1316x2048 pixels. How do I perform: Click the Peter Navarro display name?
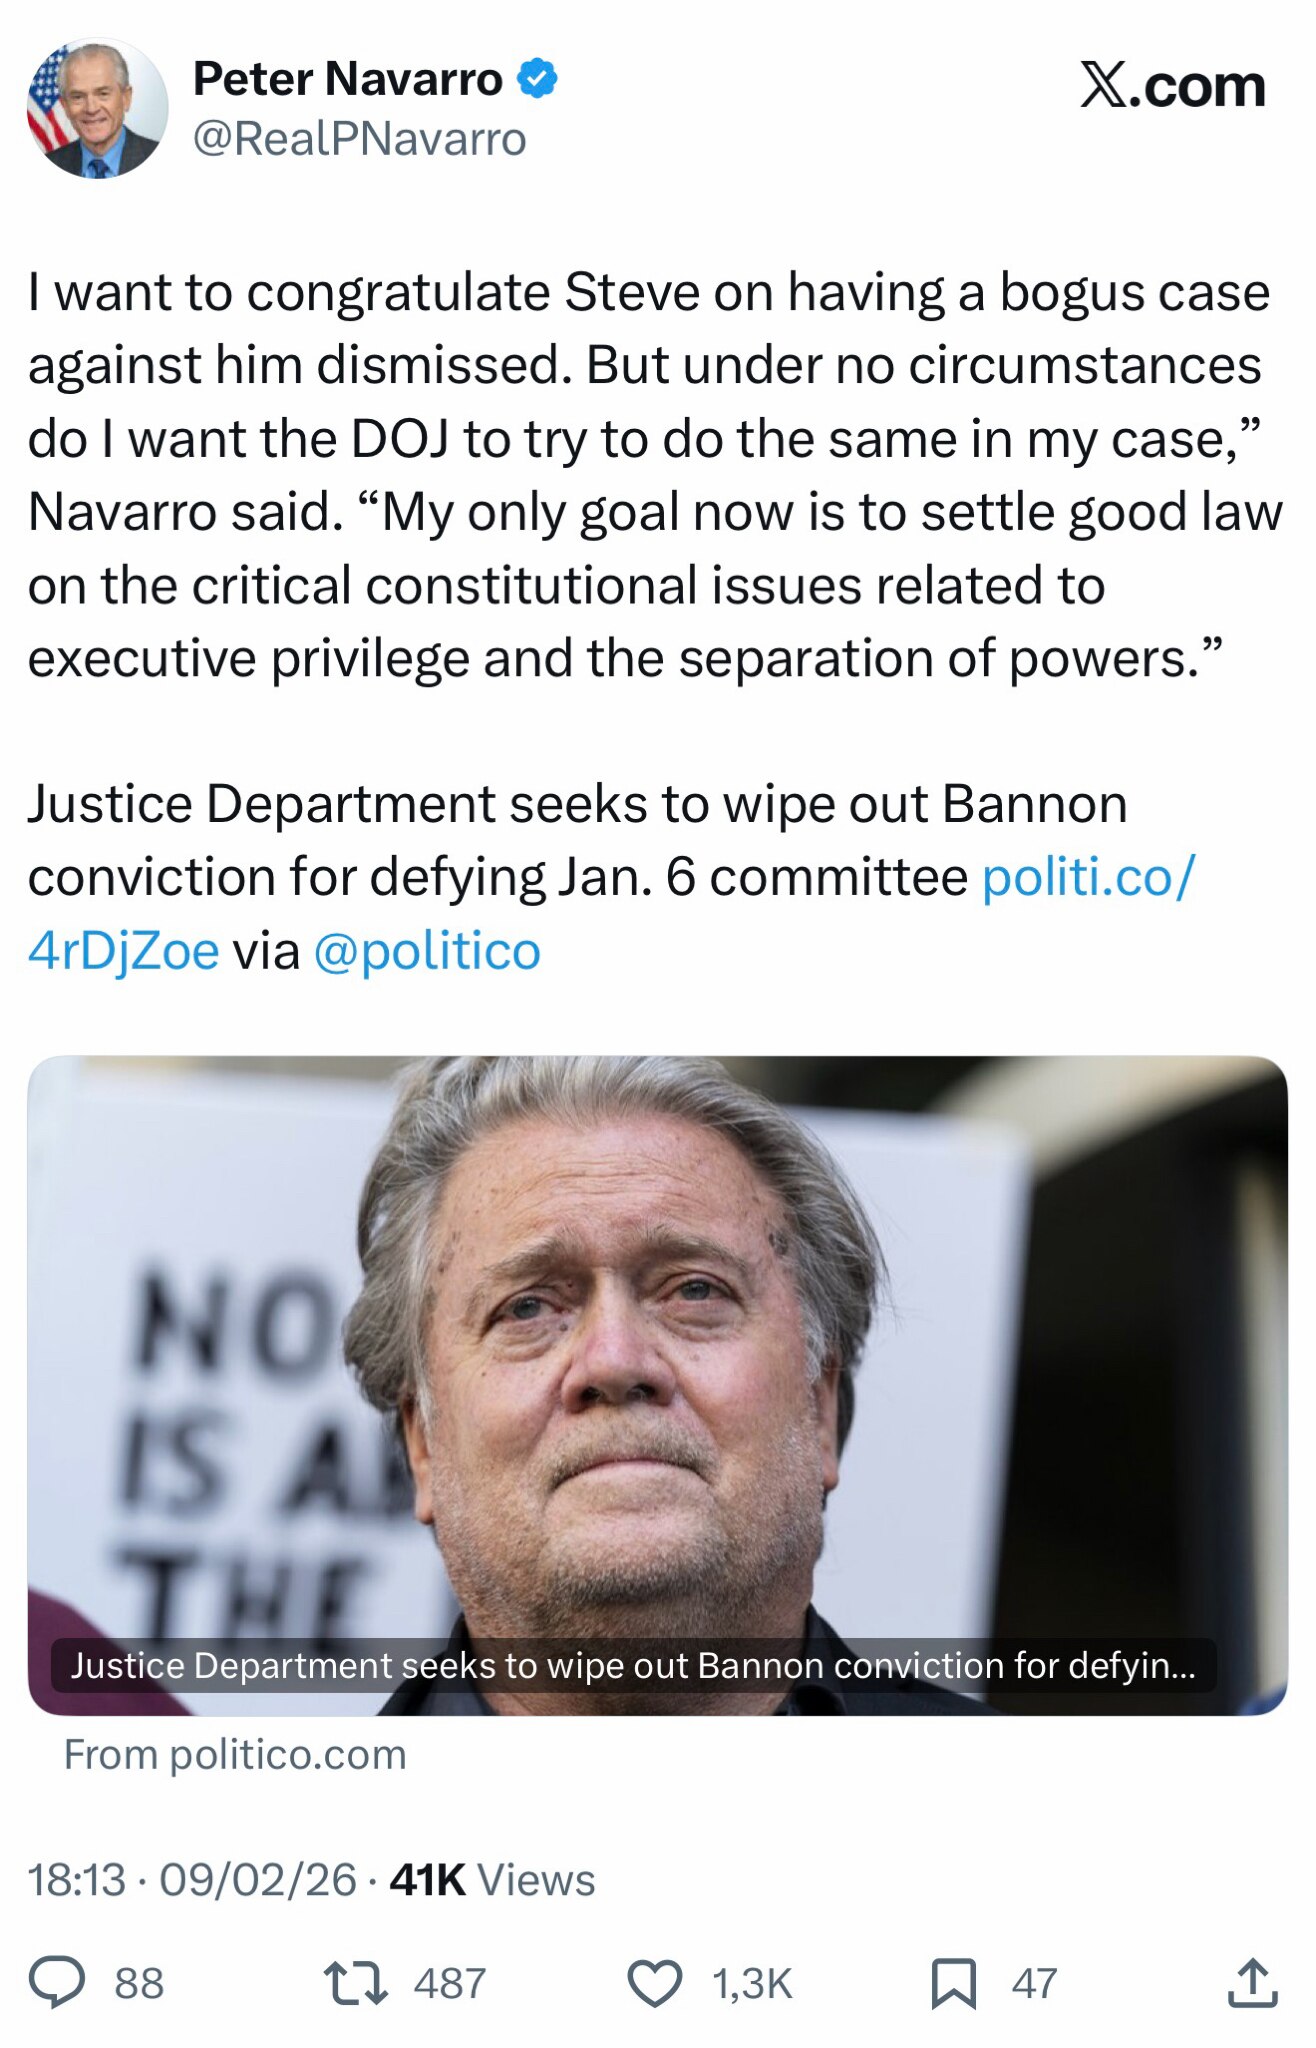click(347, 79)
